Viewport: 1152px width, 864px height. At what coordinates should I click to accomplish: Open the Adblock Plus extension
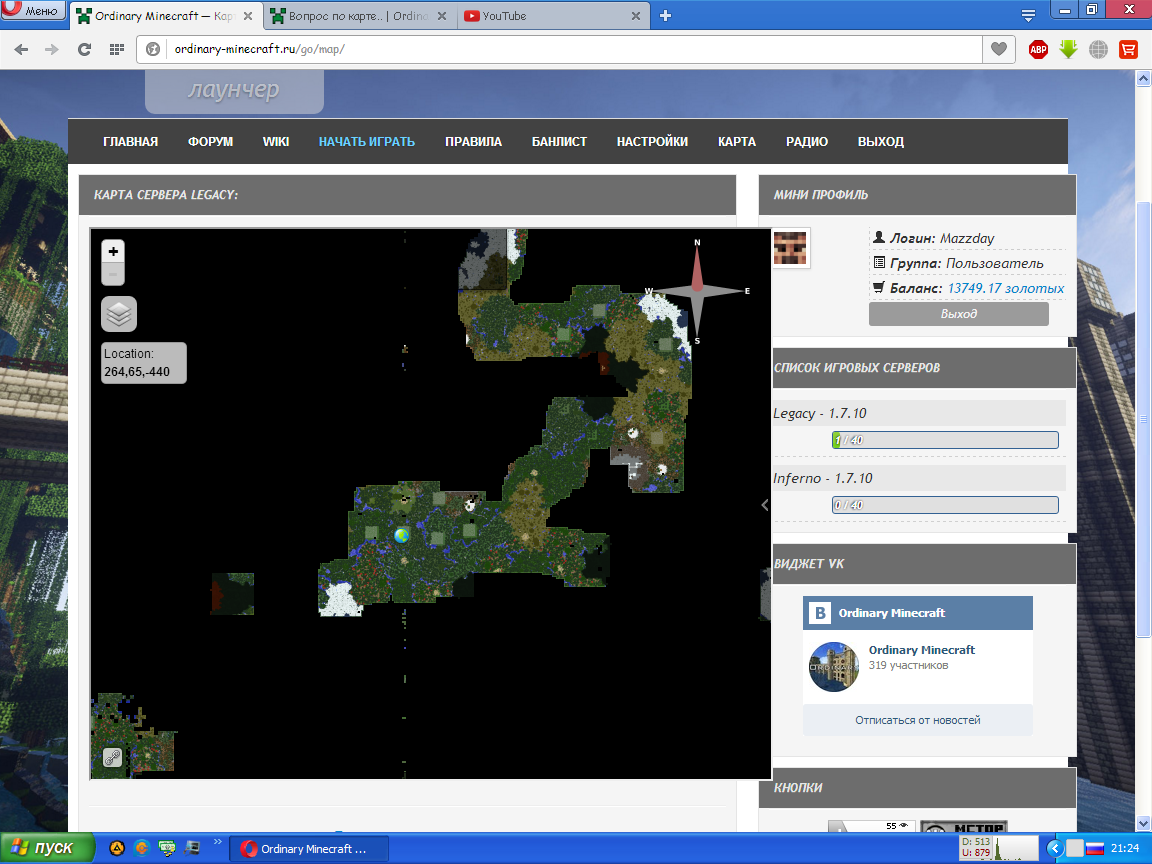tap(1038, 49)
